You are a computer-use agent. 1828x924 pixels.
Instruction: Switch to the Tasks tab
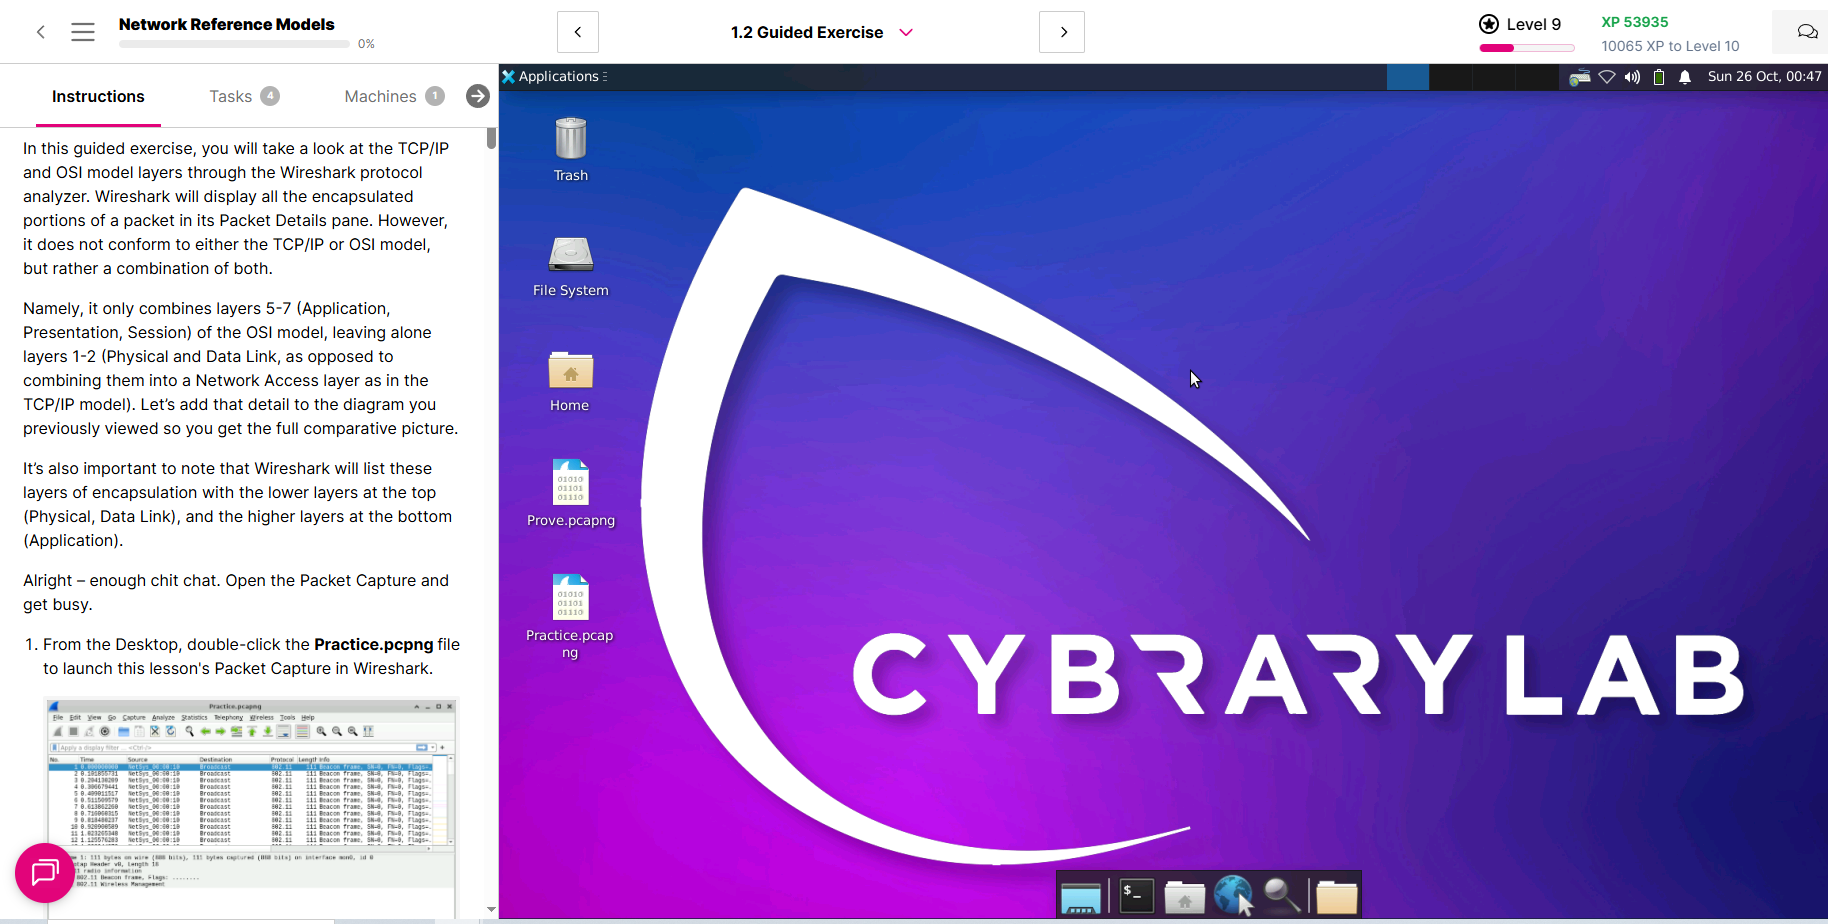[243, 96]
